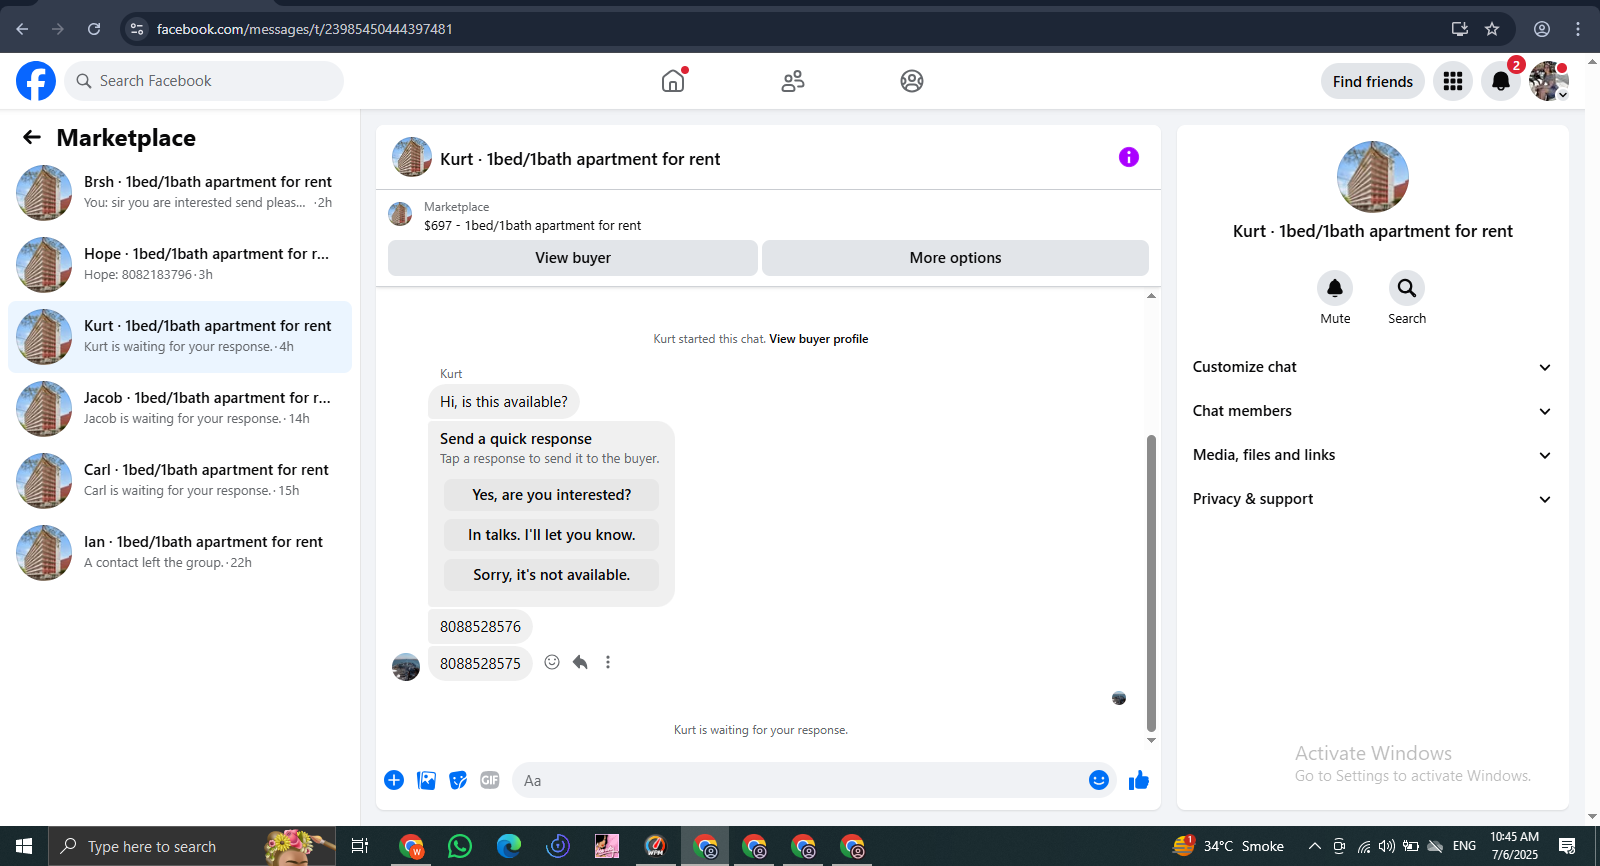Open the Ian conversation
This screenshot has width=1600, height=866.
[x=180, y=553]
